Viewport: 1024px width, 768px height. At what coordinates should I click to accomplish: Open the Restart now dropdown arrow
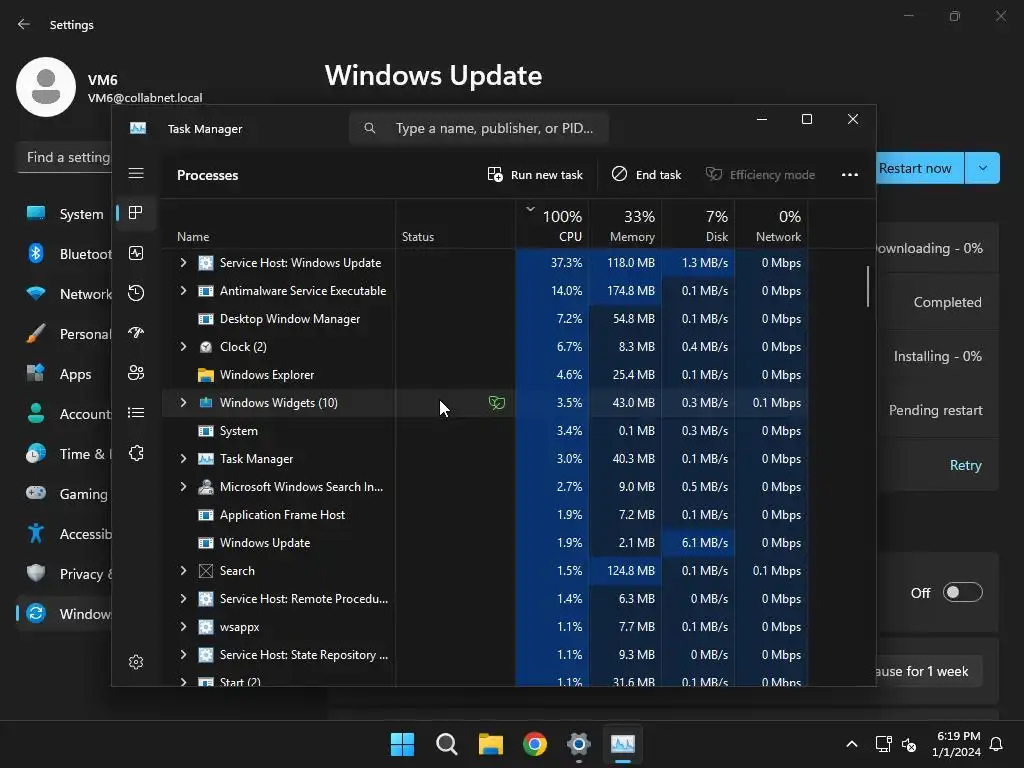point(982,168)
